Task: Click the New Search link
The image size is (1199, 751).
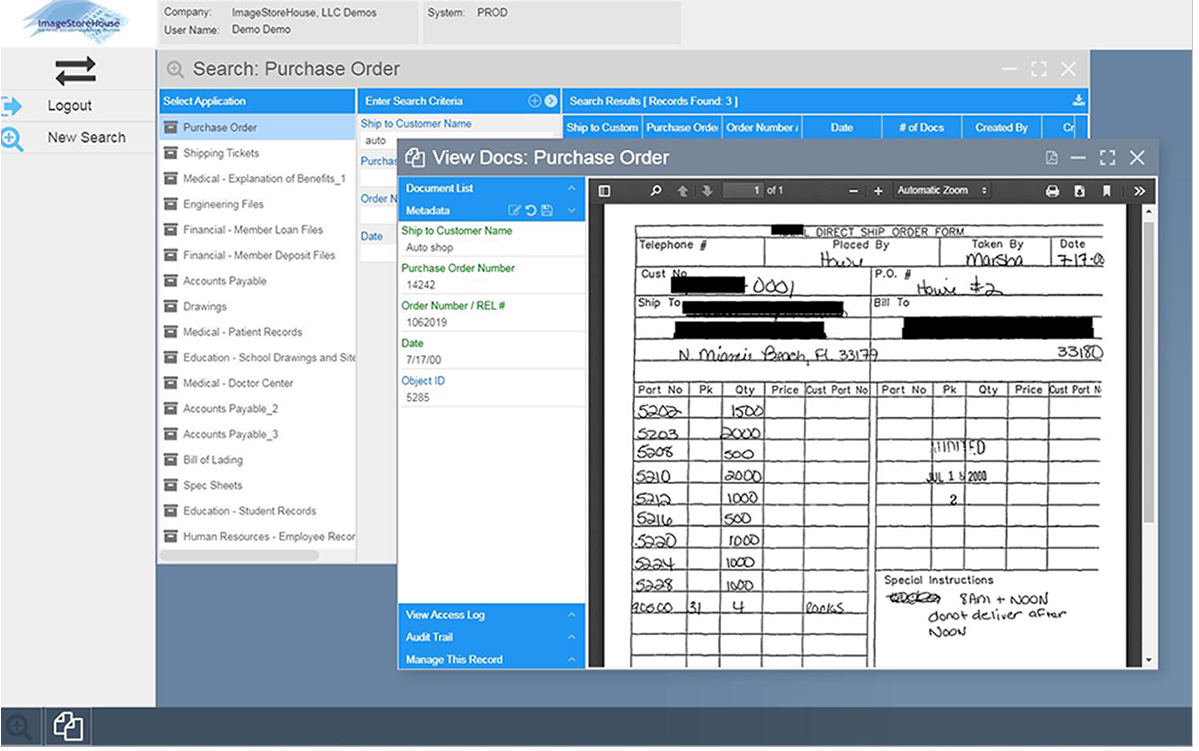Action: click(x=86, y=138)
